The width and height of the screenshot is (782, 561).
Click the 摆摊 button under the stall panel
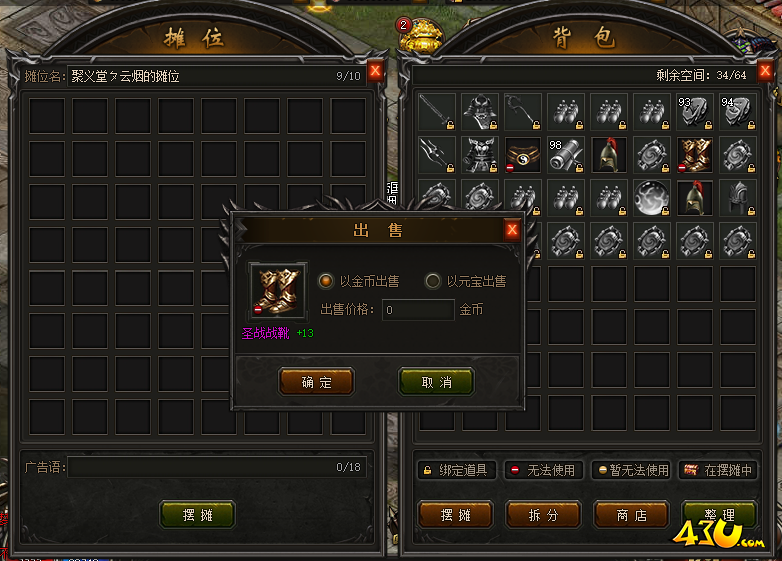[x=197, y=515]
